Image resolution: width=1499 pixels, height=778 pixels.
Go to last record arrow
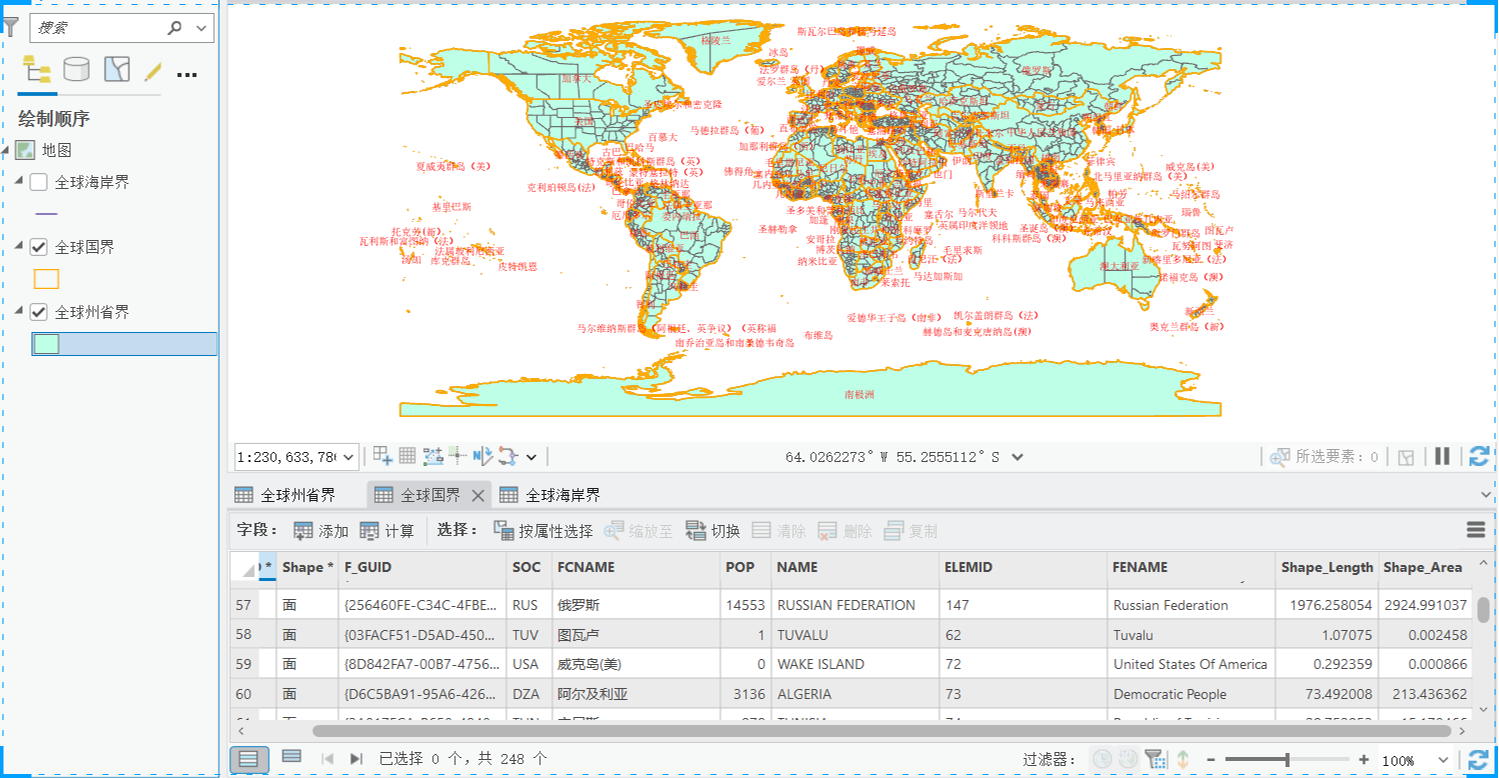coord(356,759)
